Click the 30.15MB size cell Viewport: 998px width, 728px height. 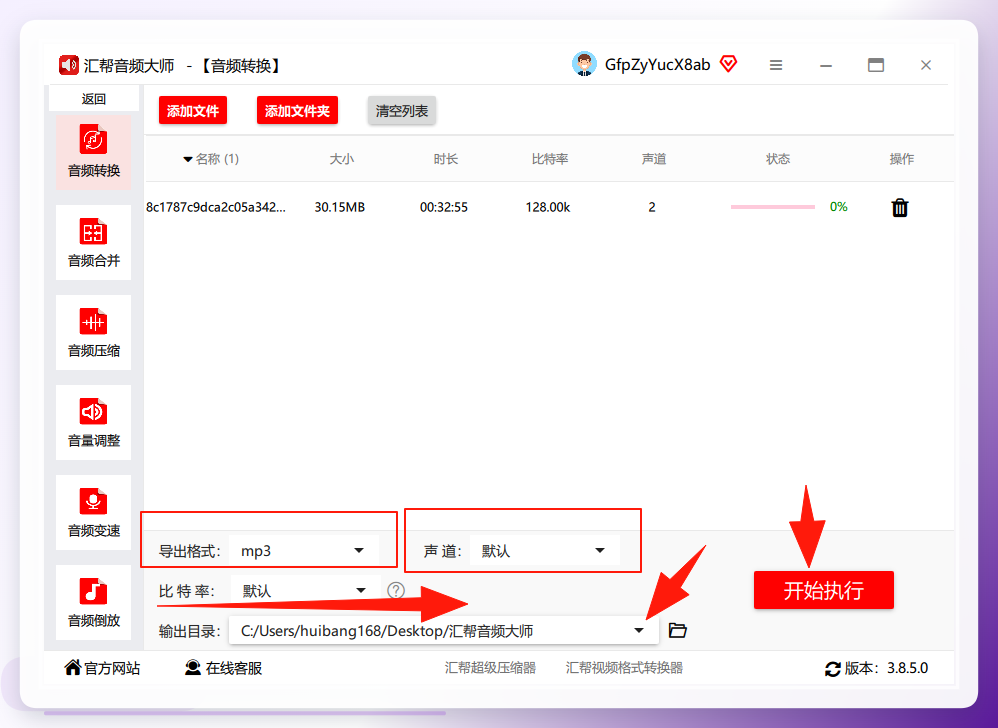pos(340,207)
